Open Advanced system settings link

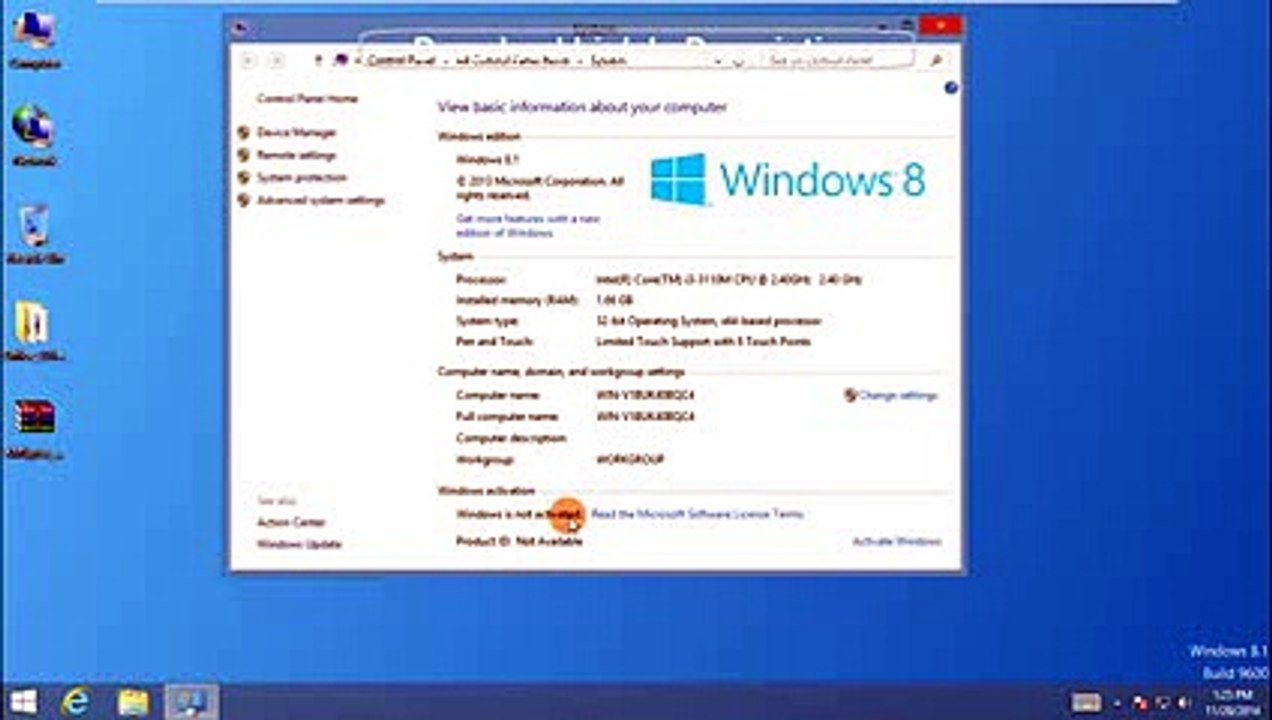pos(321,200)
